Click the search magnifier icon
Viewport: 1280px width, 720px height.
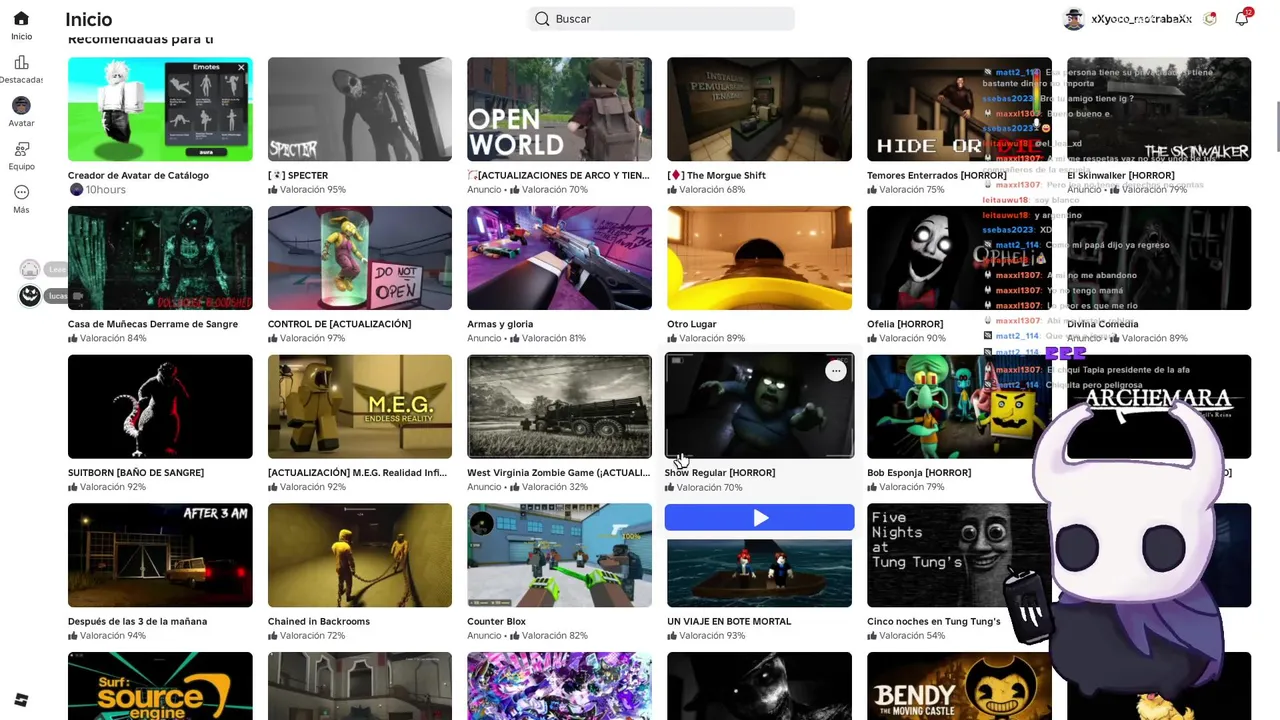[542, 19]
